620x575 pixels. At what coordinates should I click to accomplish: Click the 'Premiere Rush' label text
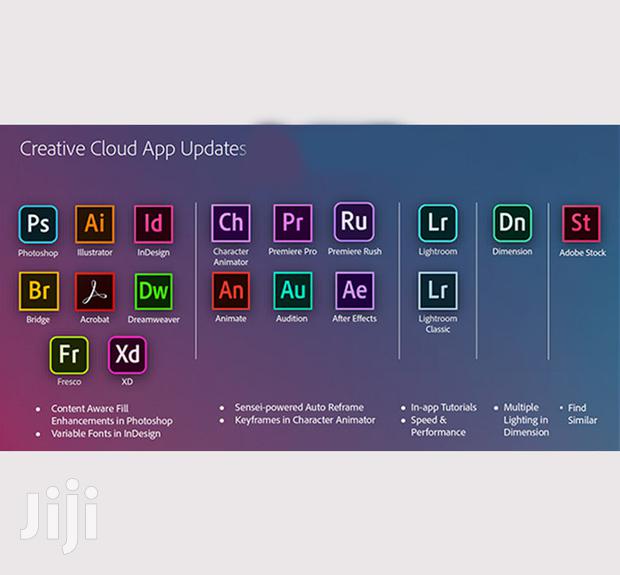(x=355, y=251)
